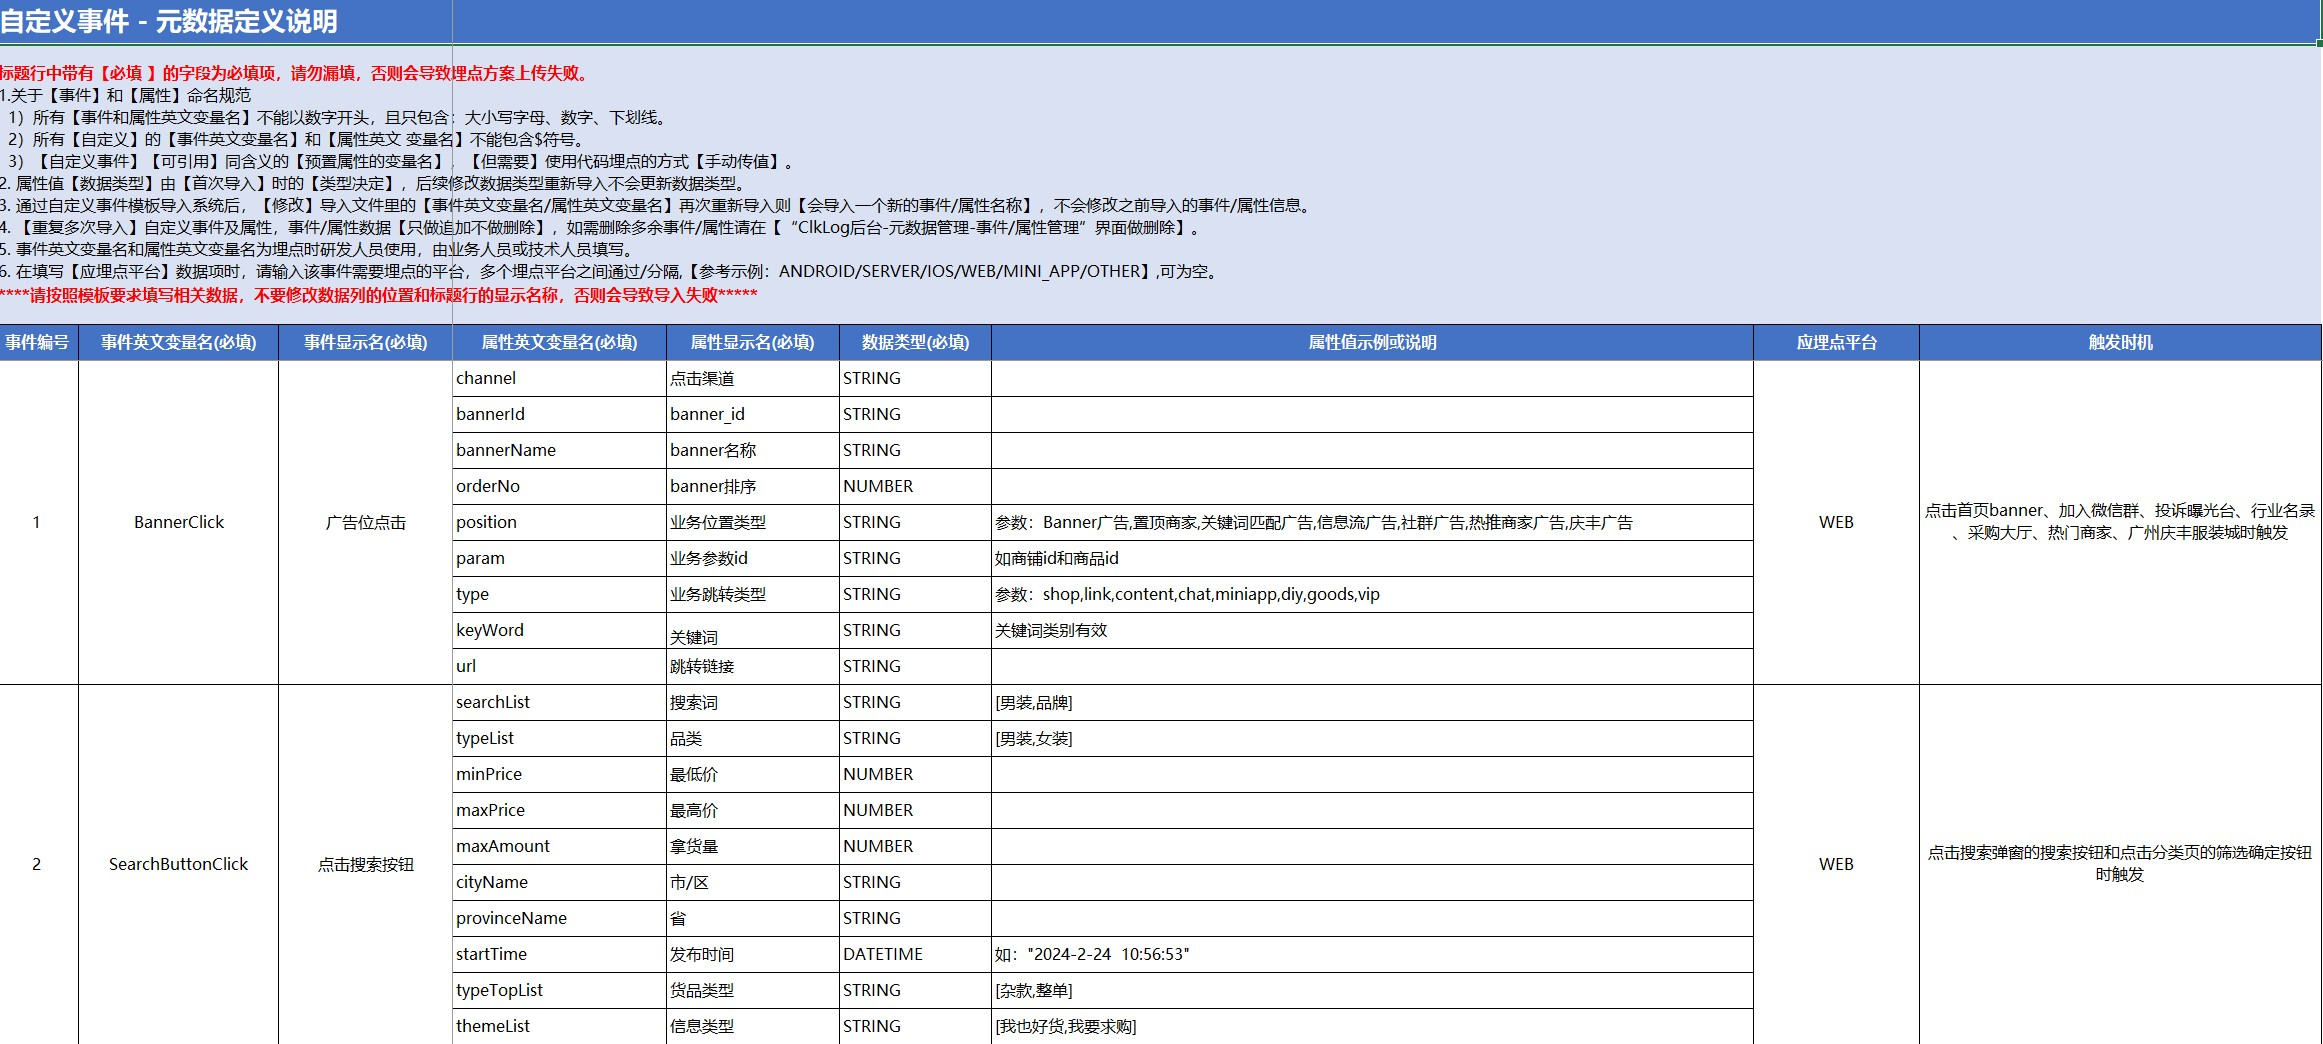Viewport: 2323px width, 1044px height.
Task: Select the 广告位点击 cell
Action: coord(365,522)
